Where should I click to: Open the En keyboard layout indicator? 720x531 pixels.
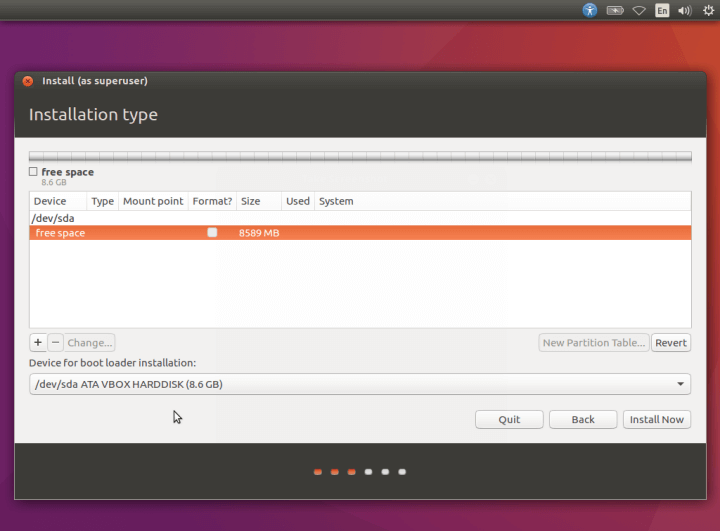point(662,10)
